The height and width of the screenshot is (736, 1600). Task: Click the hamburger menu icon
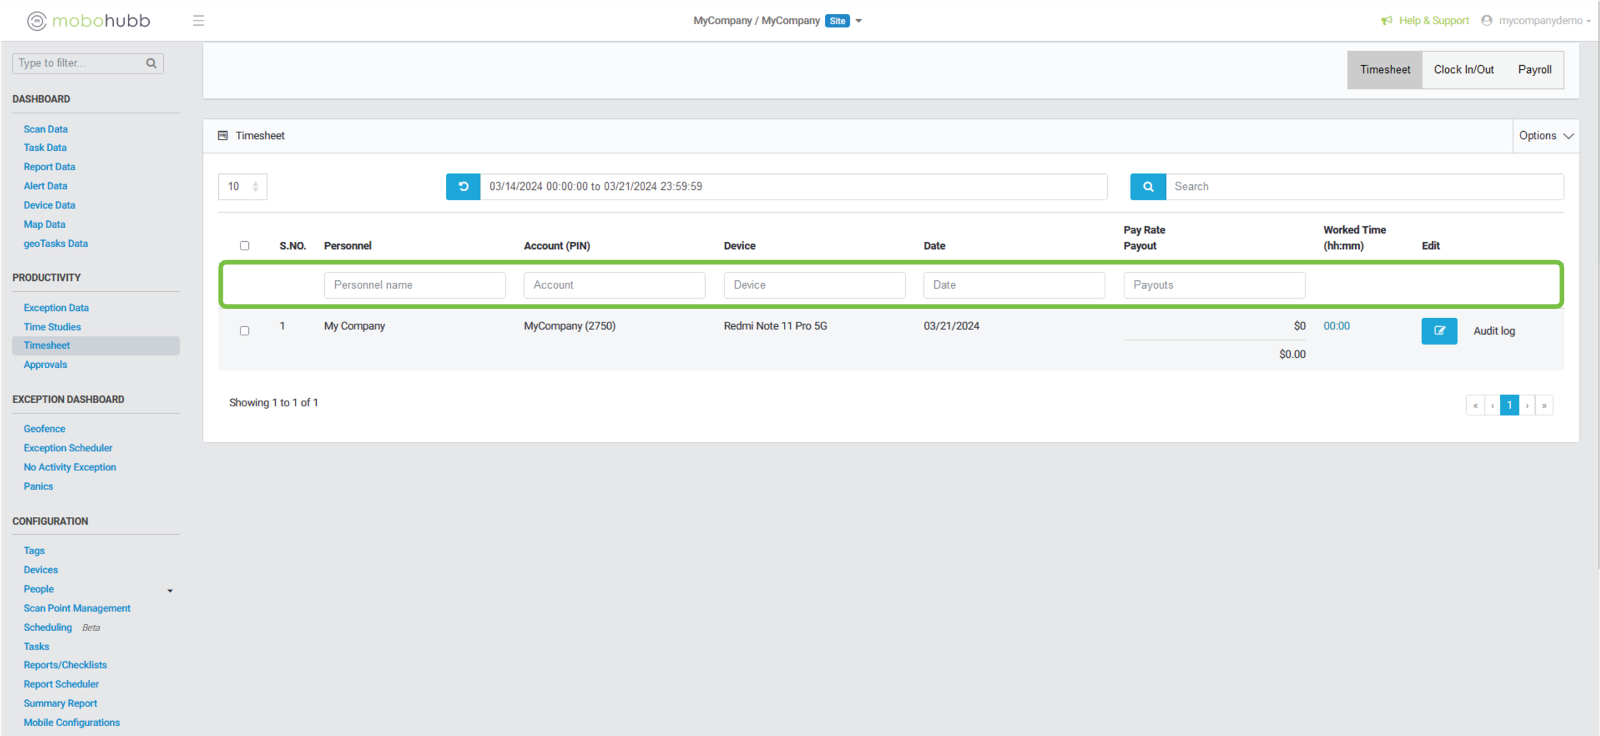(198, 20)
